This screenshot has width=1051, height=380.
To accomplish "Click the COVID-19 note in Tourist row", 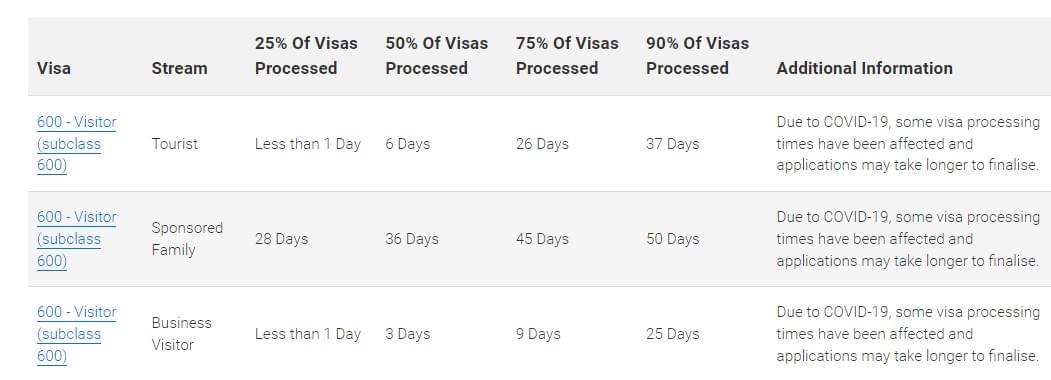I will [908, 143].
